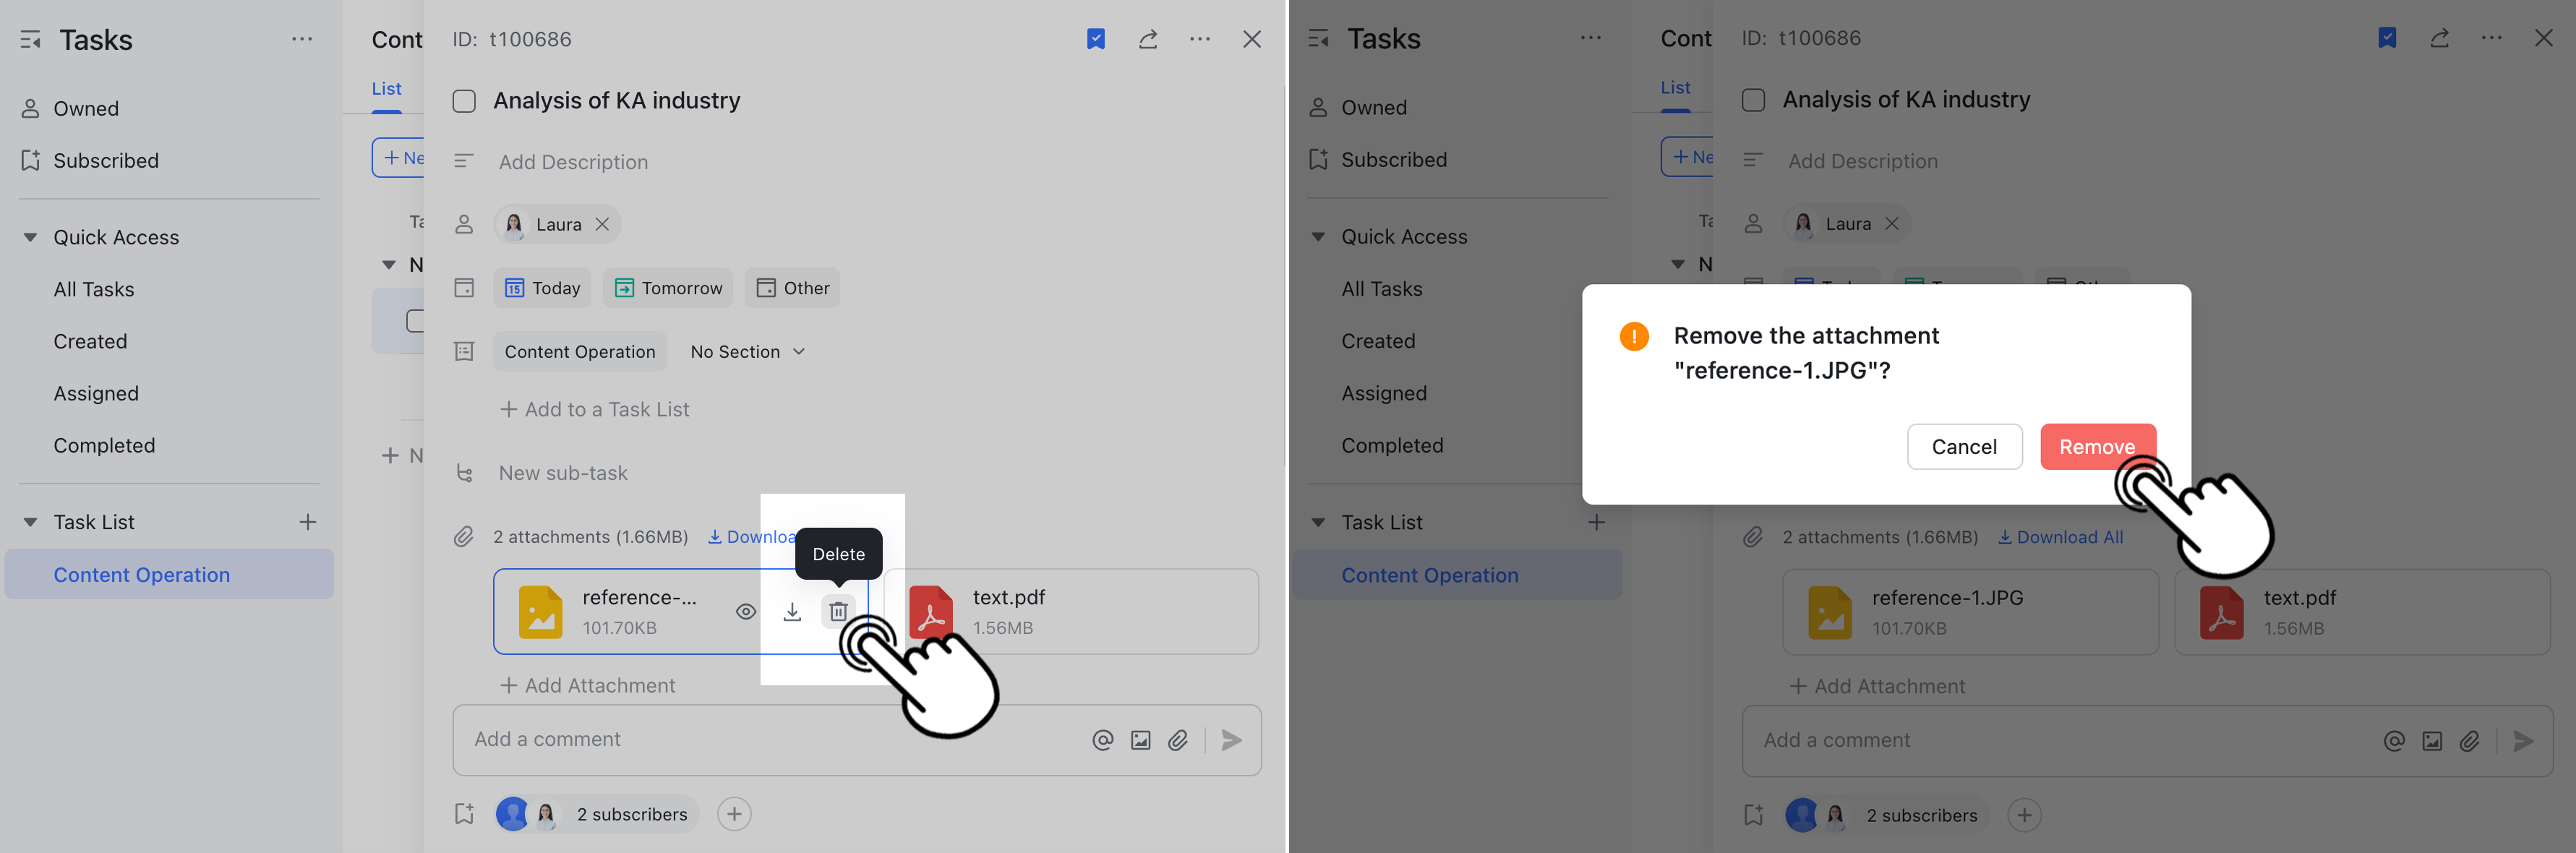Open All Tasks in left sidebar

coord(94,290)
